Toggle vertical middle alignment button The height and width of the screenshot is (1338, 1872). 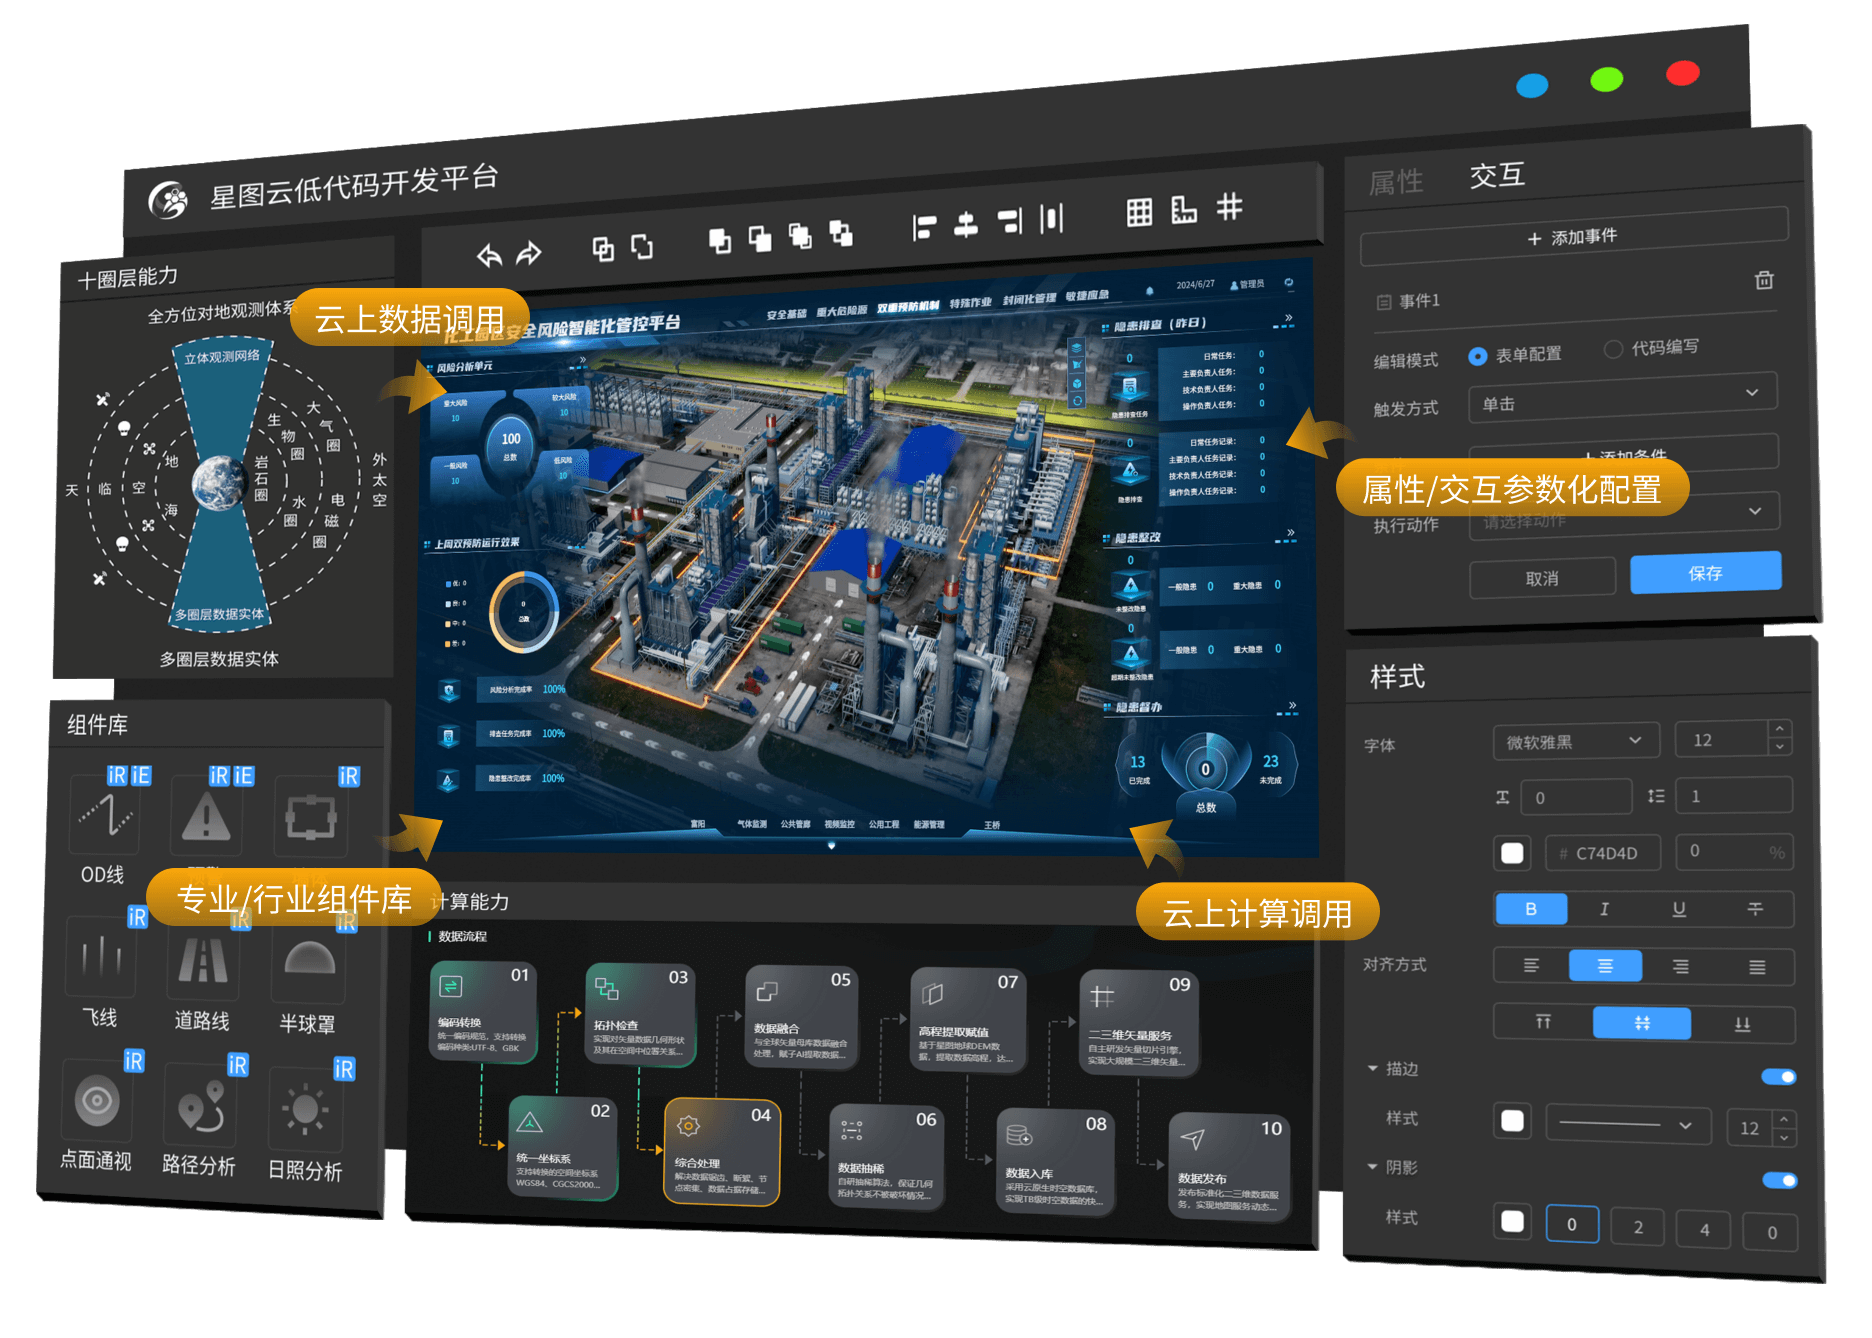tap(1642, 1023)
